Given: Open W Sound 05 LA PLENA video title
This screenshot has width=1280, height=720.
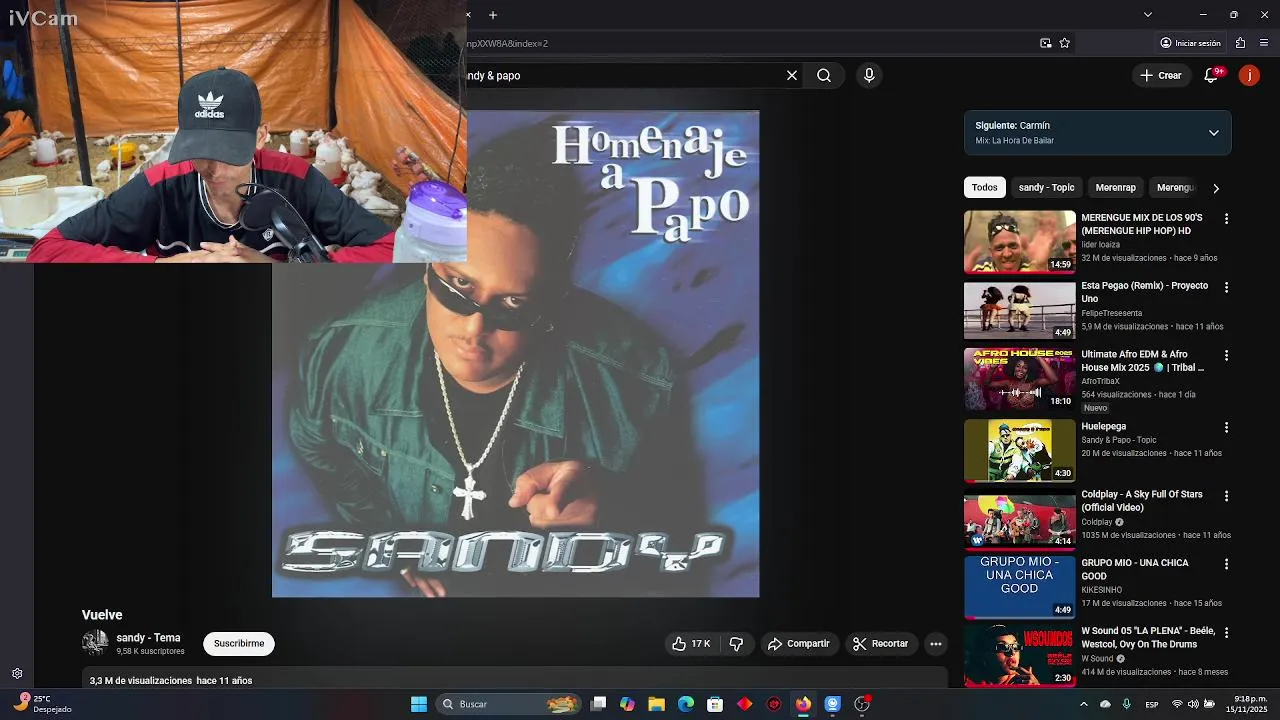Looking at the screenshot, I should pos(1147,638).
